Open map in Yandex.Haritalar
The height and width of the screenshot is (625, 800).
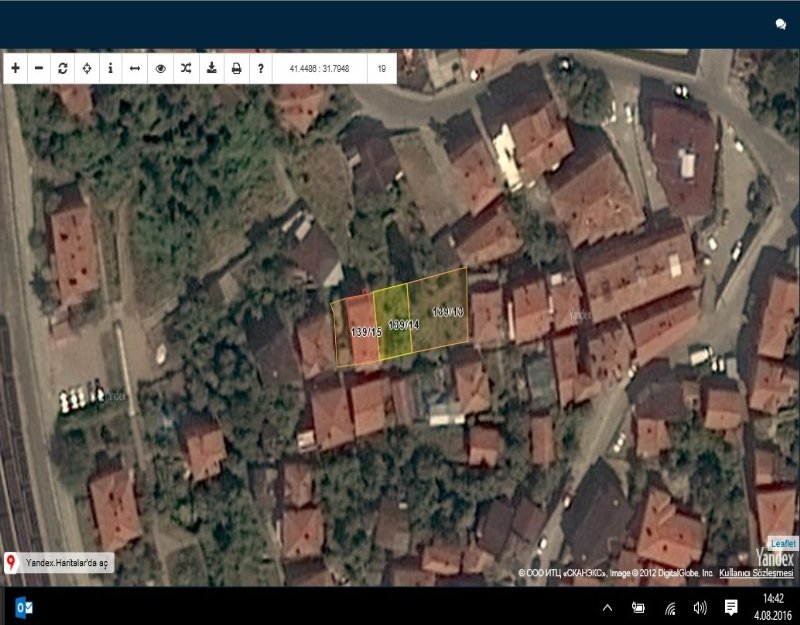tap(68, 563)
